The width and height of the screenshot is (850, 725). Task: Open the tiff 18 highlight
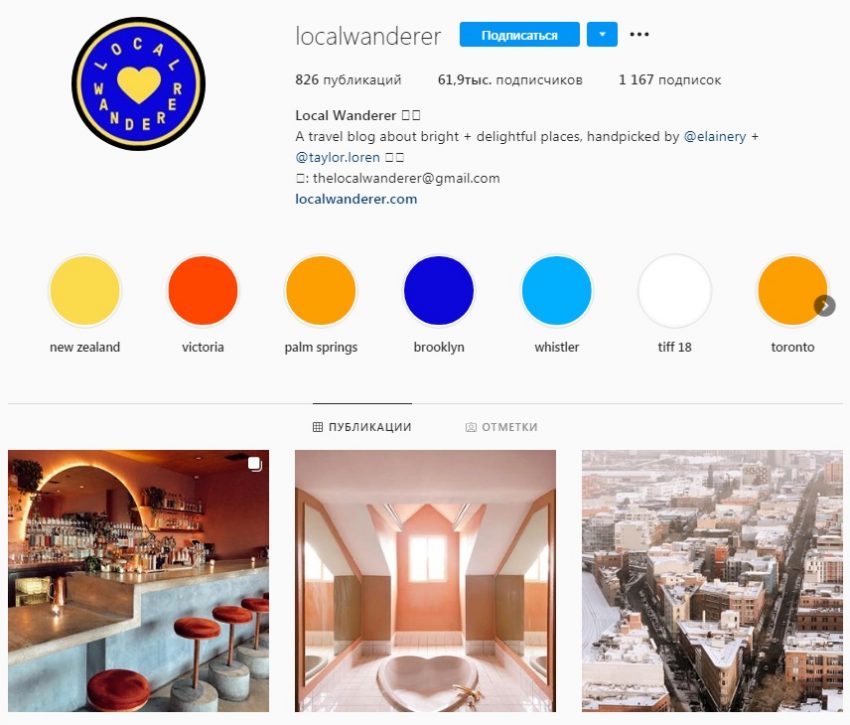(x=674, y=291)
